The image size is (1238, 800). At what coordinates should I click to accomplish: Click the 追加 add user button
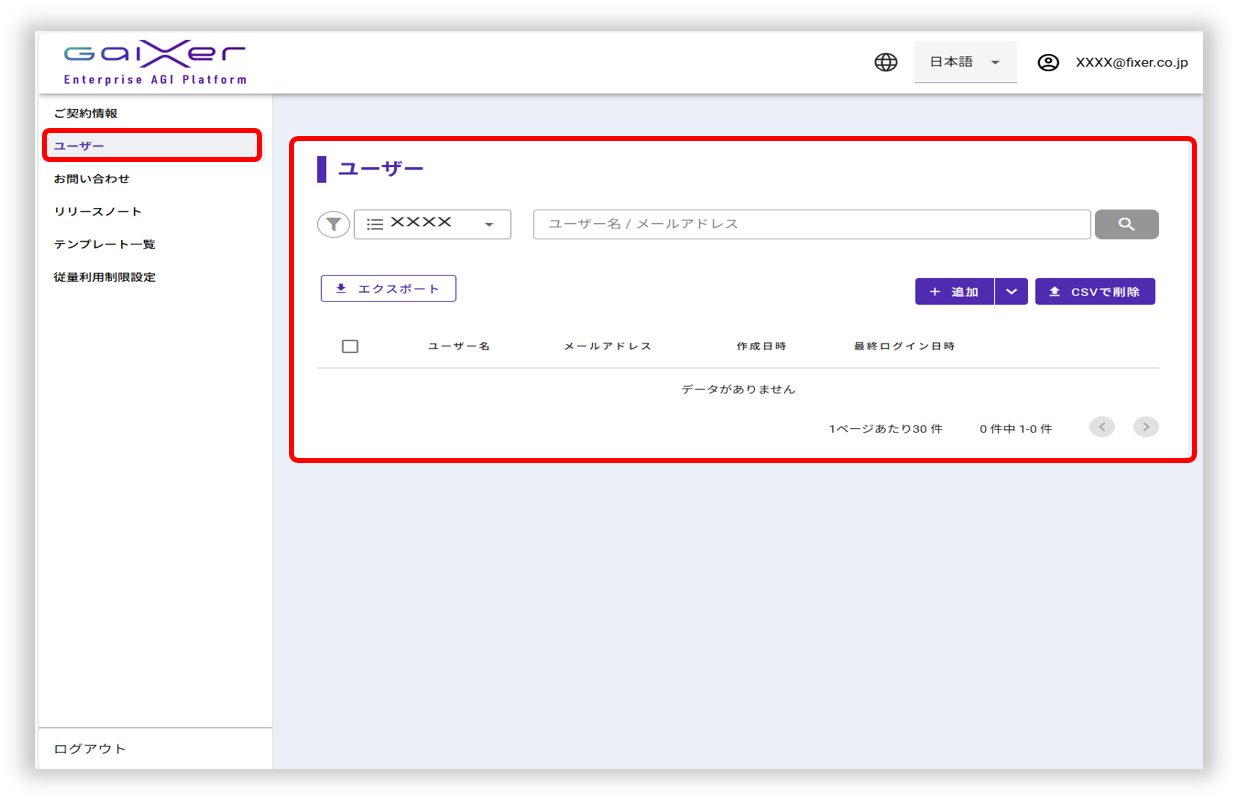pos(954,291)
